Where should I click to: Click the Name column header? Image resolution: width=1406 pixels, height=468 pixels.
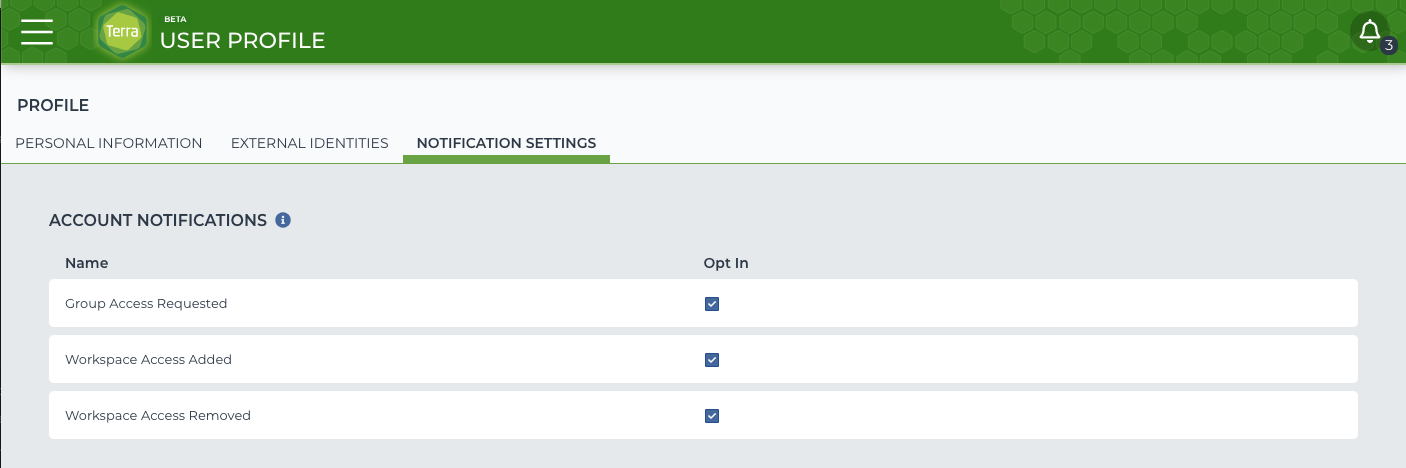pos(87,263)
